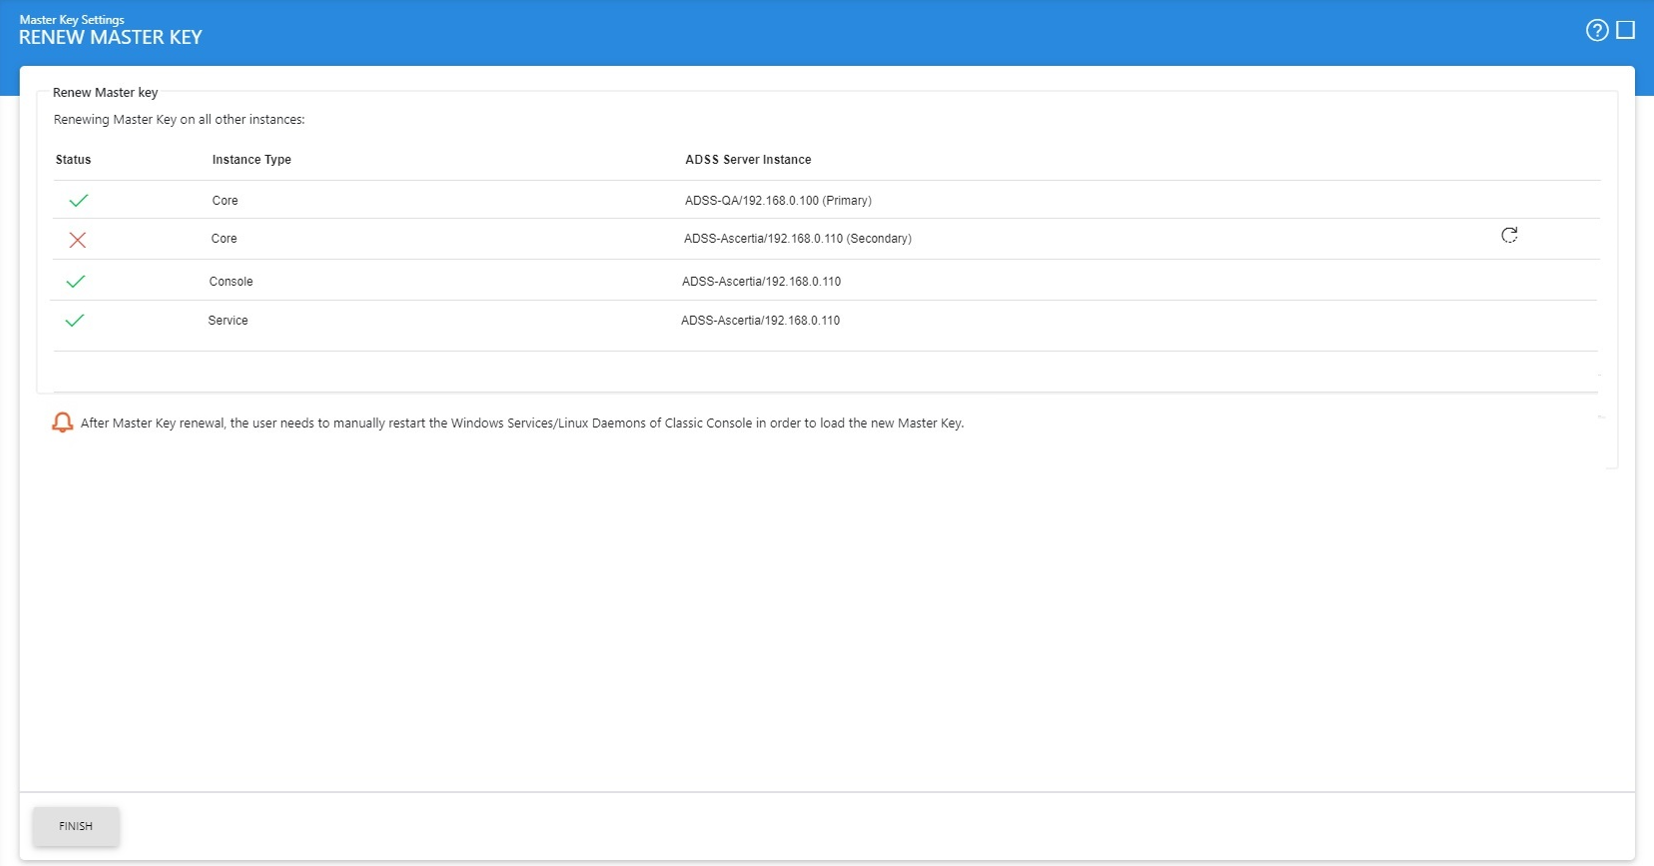Click the orange bell notice icon
The width and height of the screenshot is (1654, 866).
62,423
